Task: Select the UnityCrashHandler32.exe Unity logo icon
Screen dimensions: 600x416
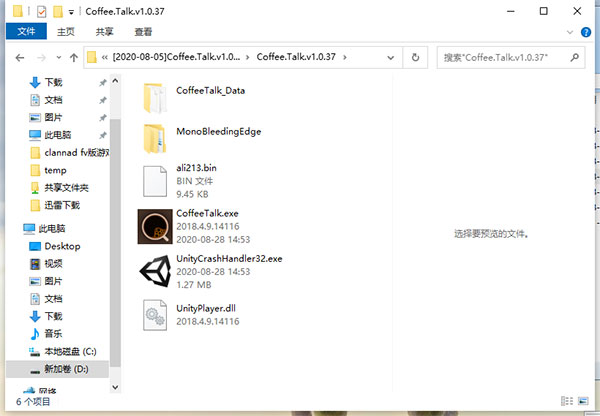Action: (x=155, y=271)
